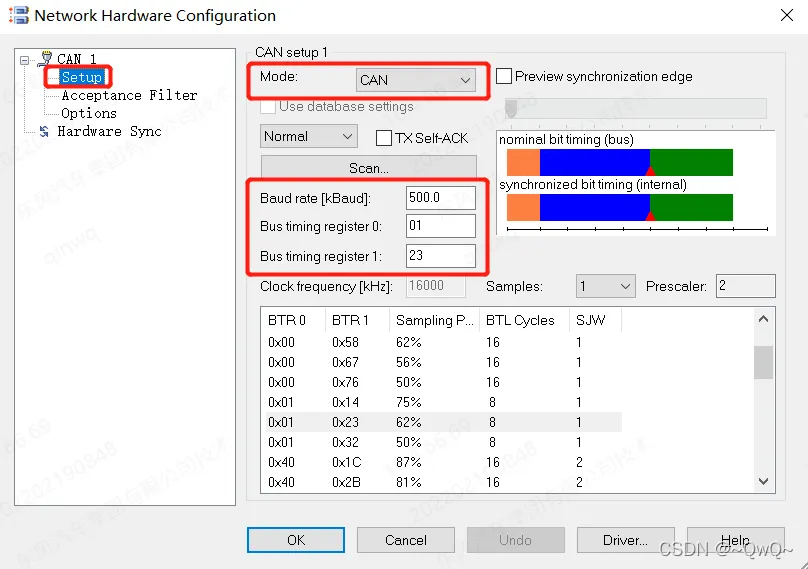Select the 0x01 0x14 75% timing row

click(440, 402)
